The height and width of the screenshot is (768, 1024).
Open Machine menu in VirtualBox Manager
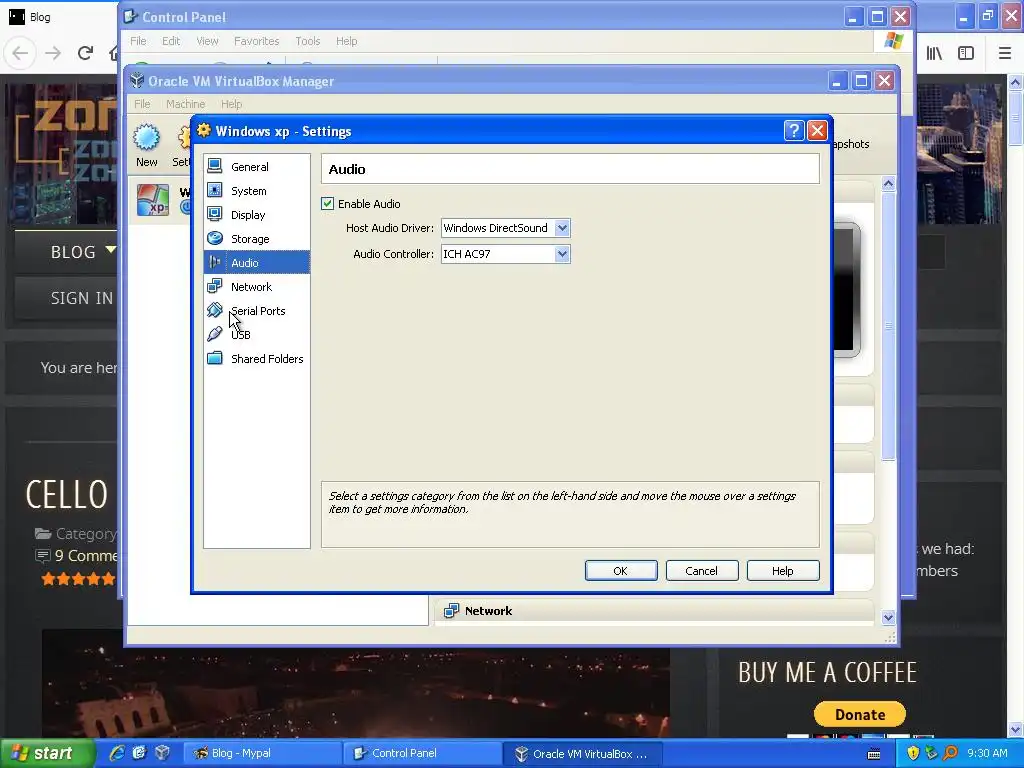click(x=185, y=104)
